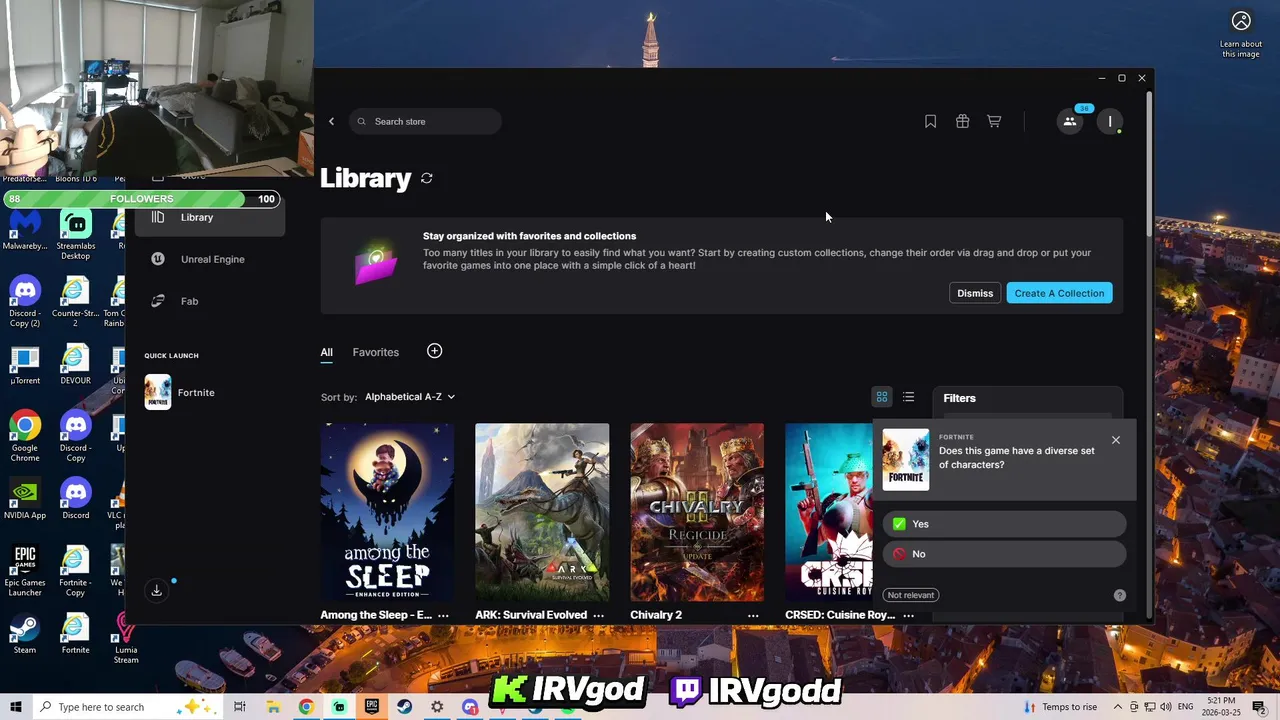Viewport: 1280px width, 720px height.
Task: Open the Downloads icon in sidebar
Action: tap(157, 591)
